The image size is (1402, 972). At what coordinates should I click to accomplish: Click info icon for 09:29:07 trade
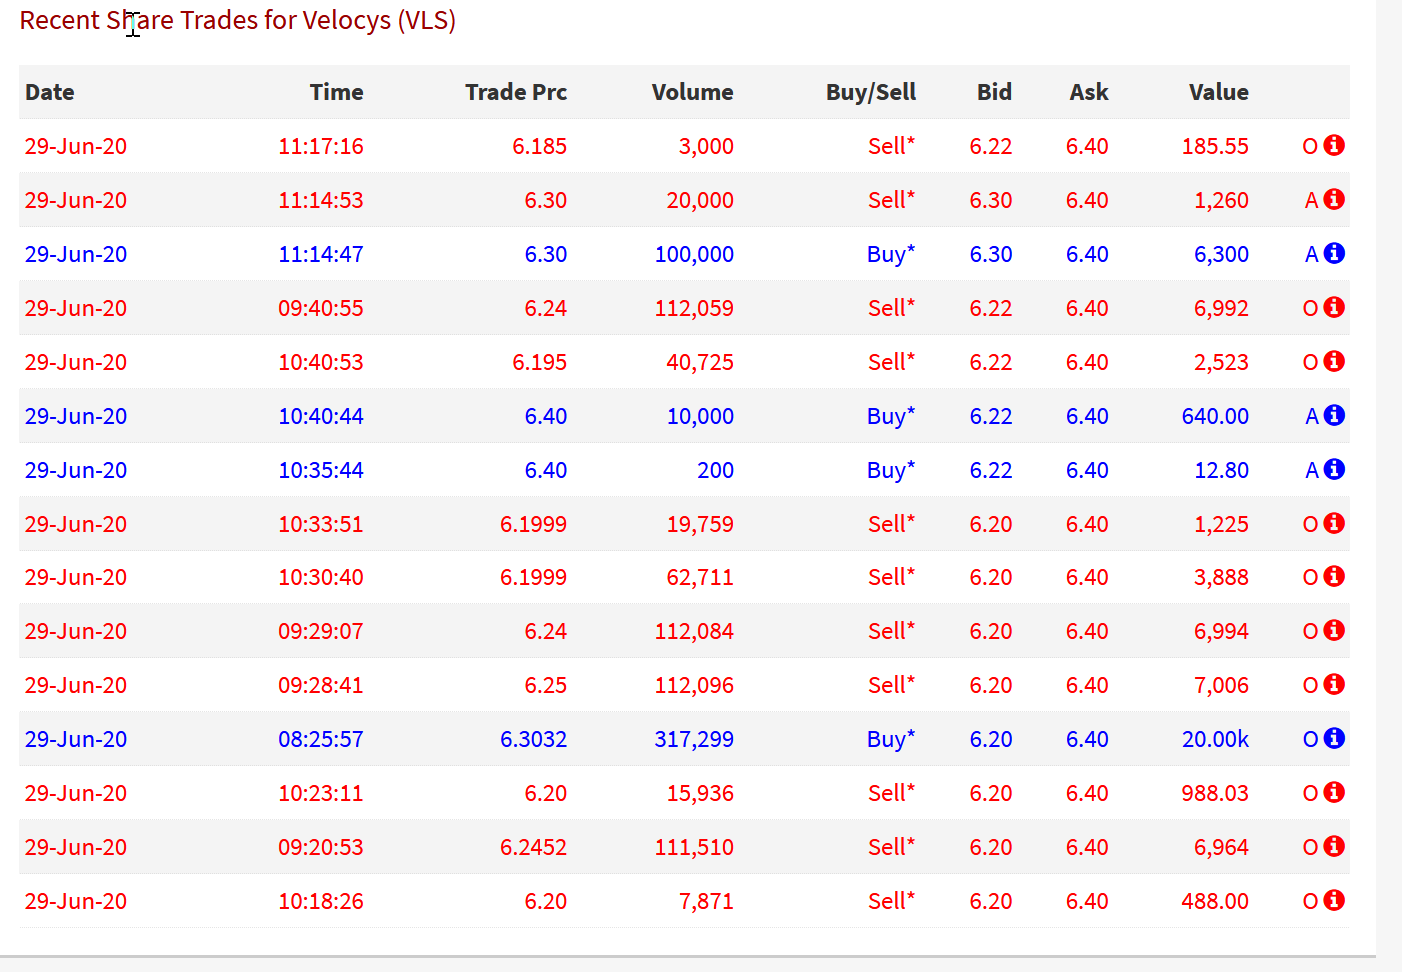point(1334,630)
